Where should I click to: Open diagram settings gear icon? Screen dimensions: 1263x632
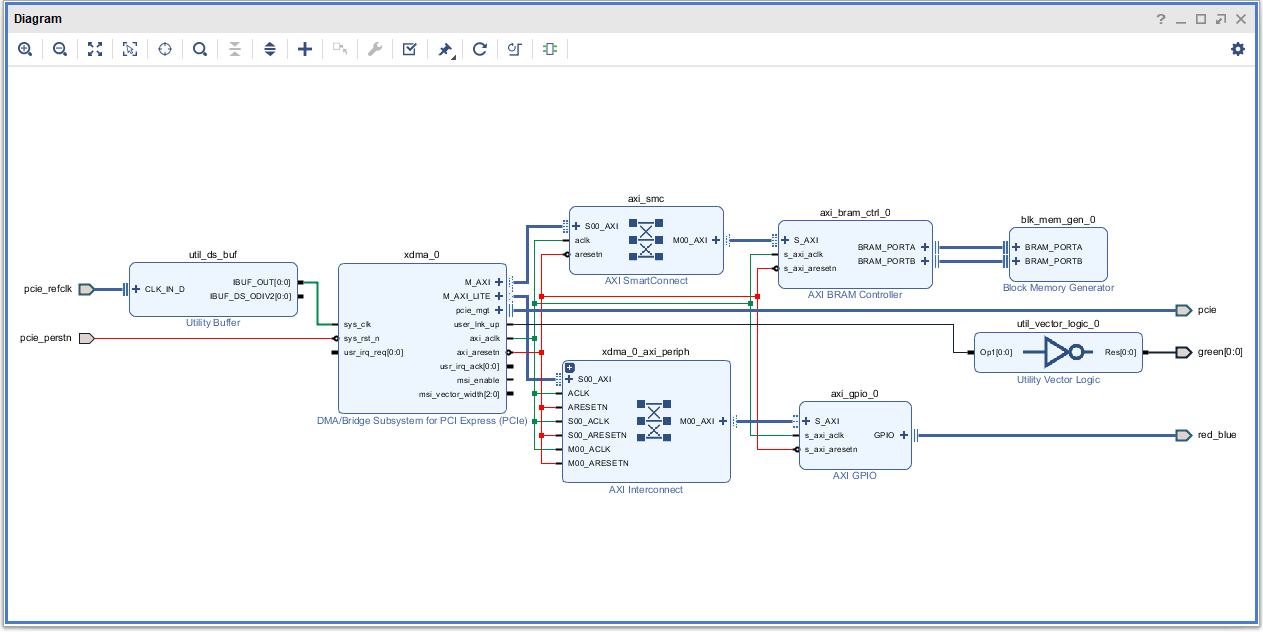click(x=1238, y=49)
